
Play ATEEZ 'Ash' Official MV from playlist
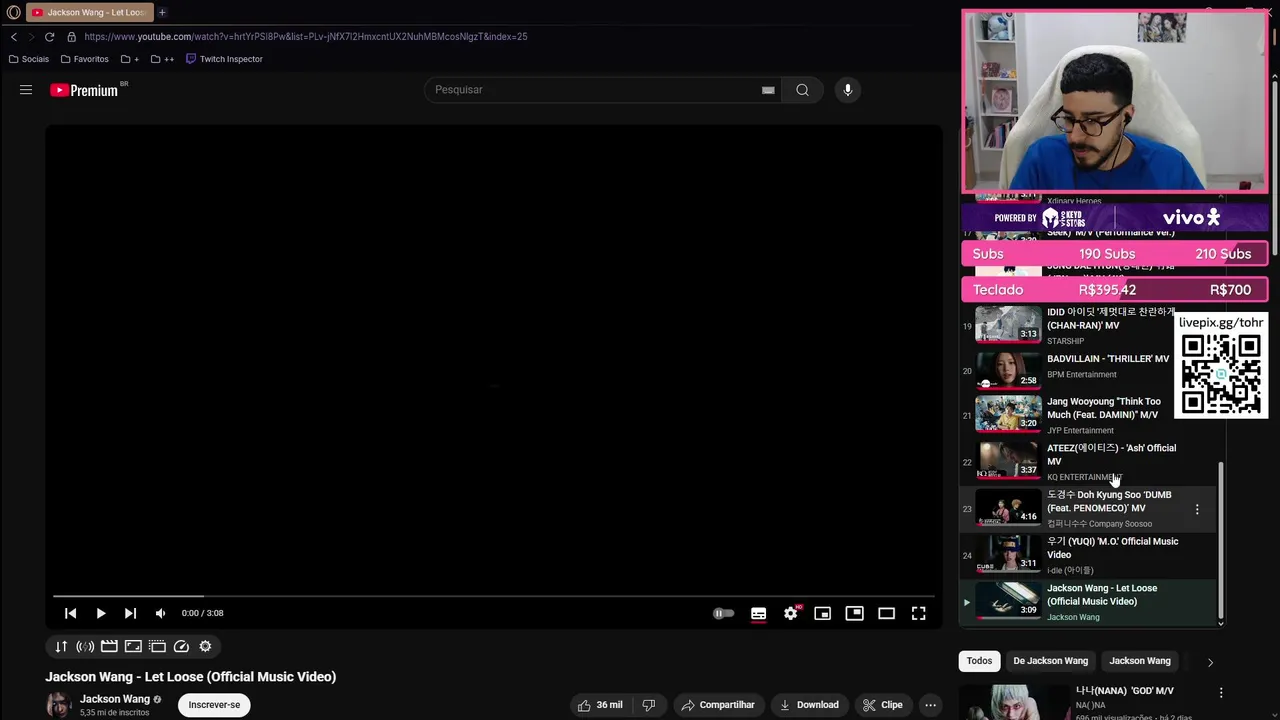(1089, 462)
